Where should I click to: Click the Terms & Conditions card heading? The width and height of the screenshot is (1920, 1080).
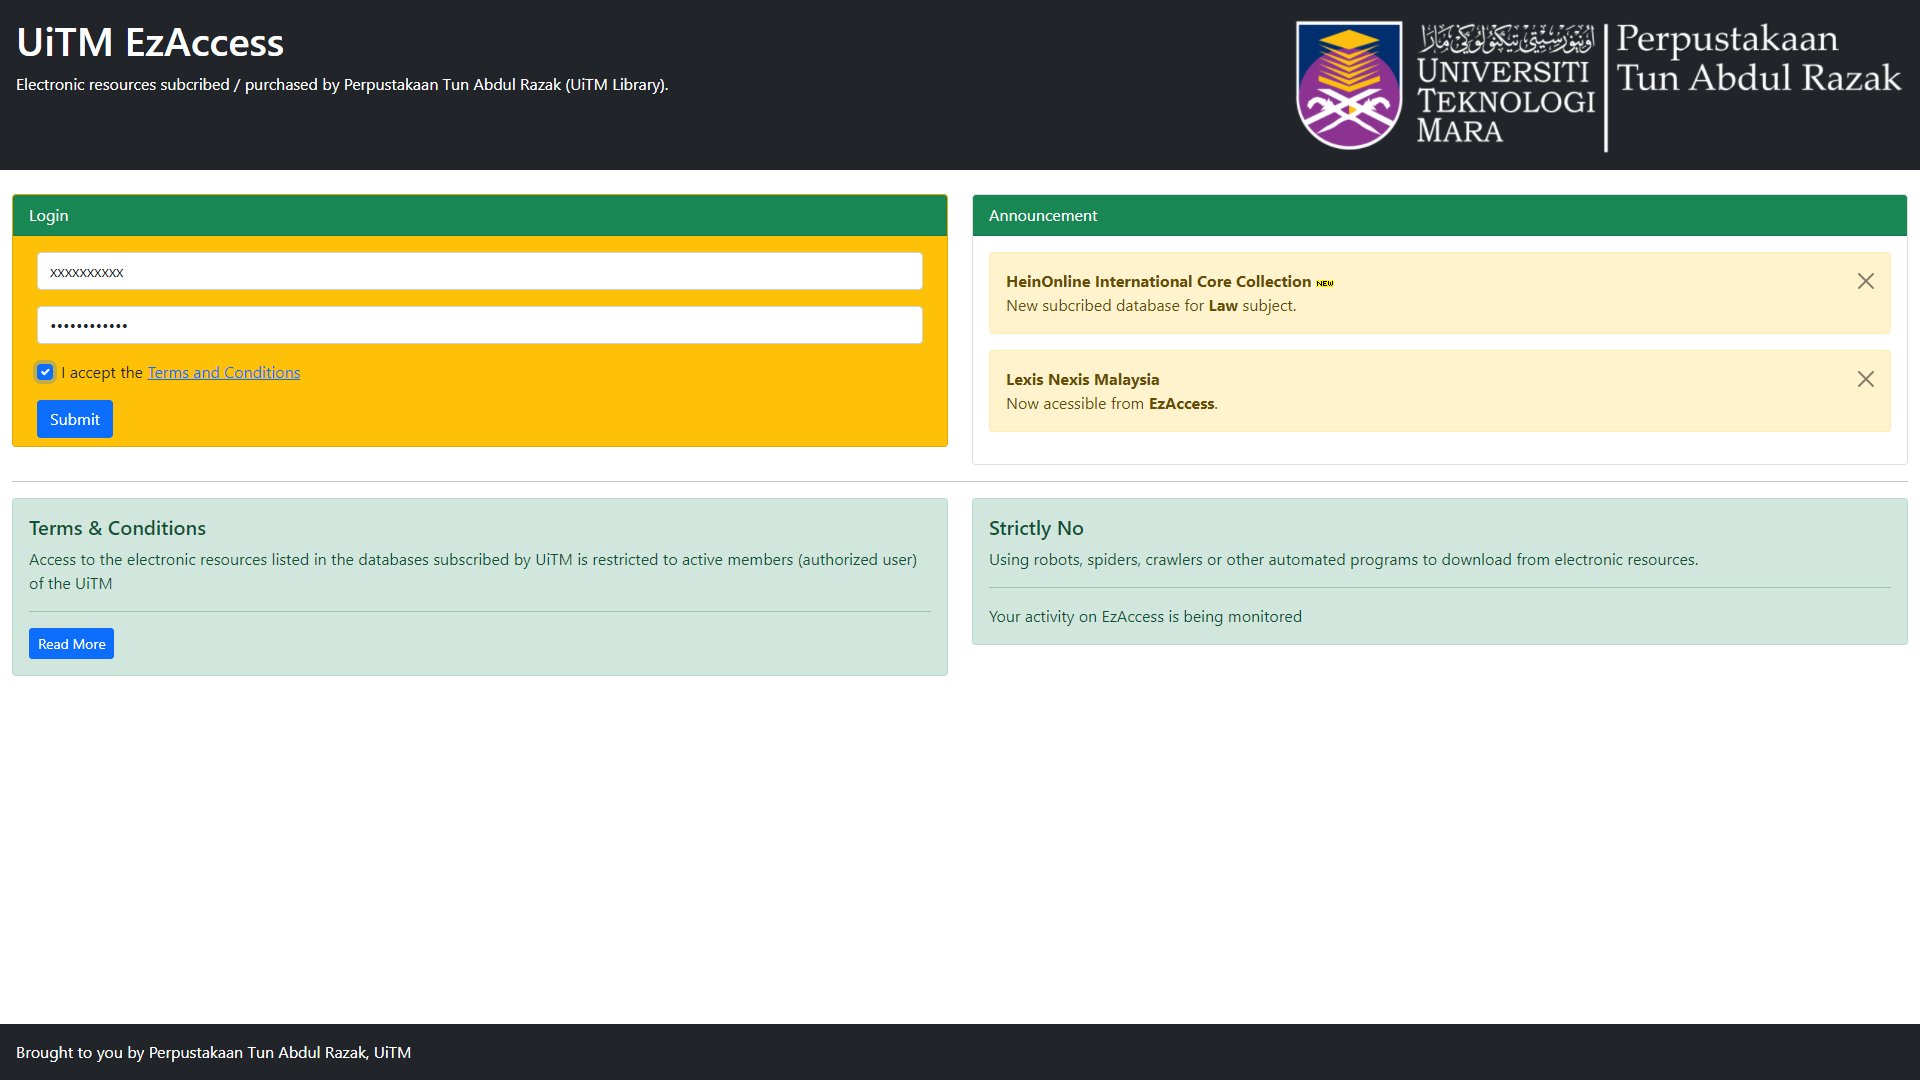[x=117, y=528]
